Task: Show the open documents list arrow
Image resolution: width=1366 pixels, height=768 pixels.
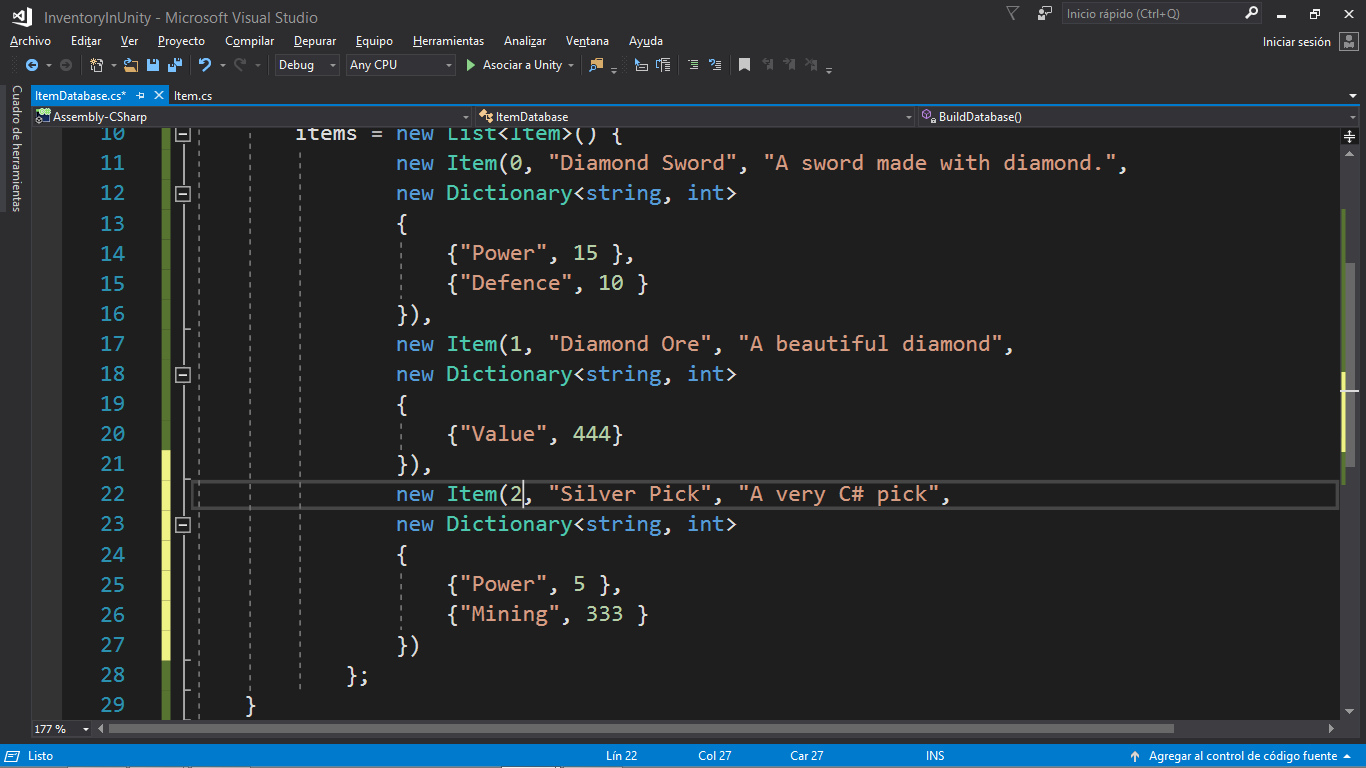Action: click(x=1352, y=96)
